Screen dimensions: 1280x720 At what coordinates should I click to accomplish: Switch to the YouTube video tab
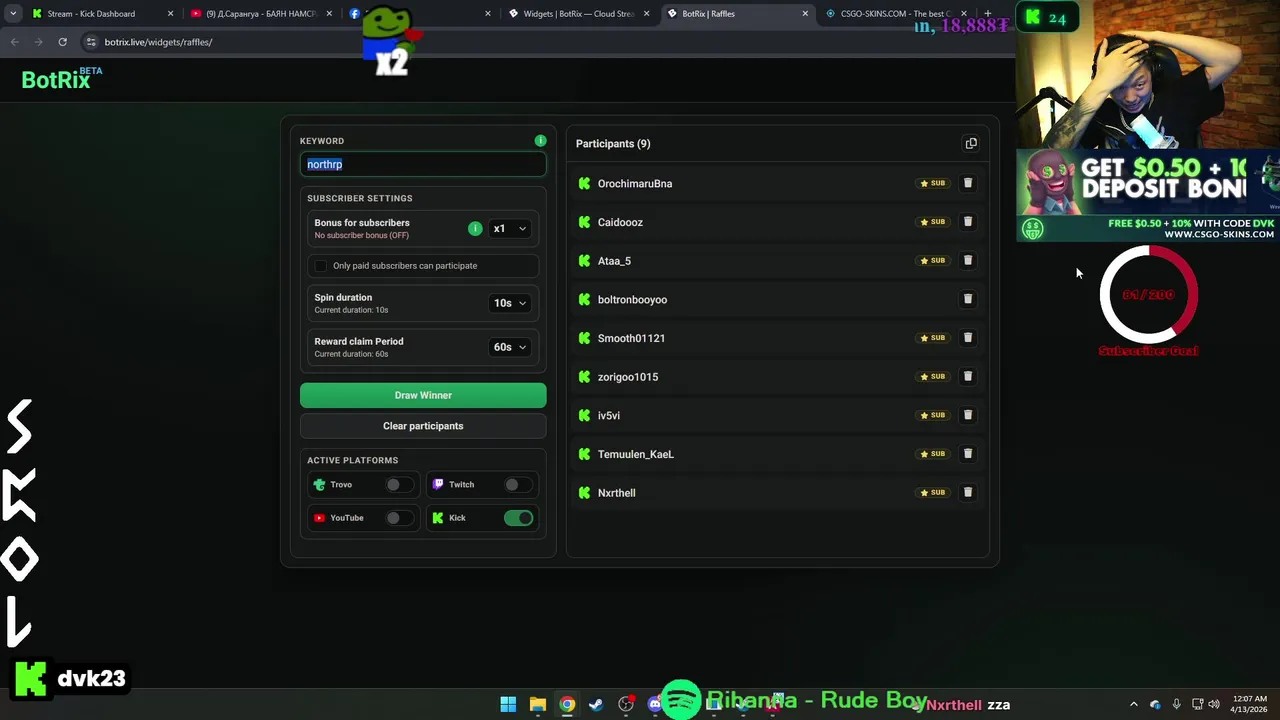point(262,14)
